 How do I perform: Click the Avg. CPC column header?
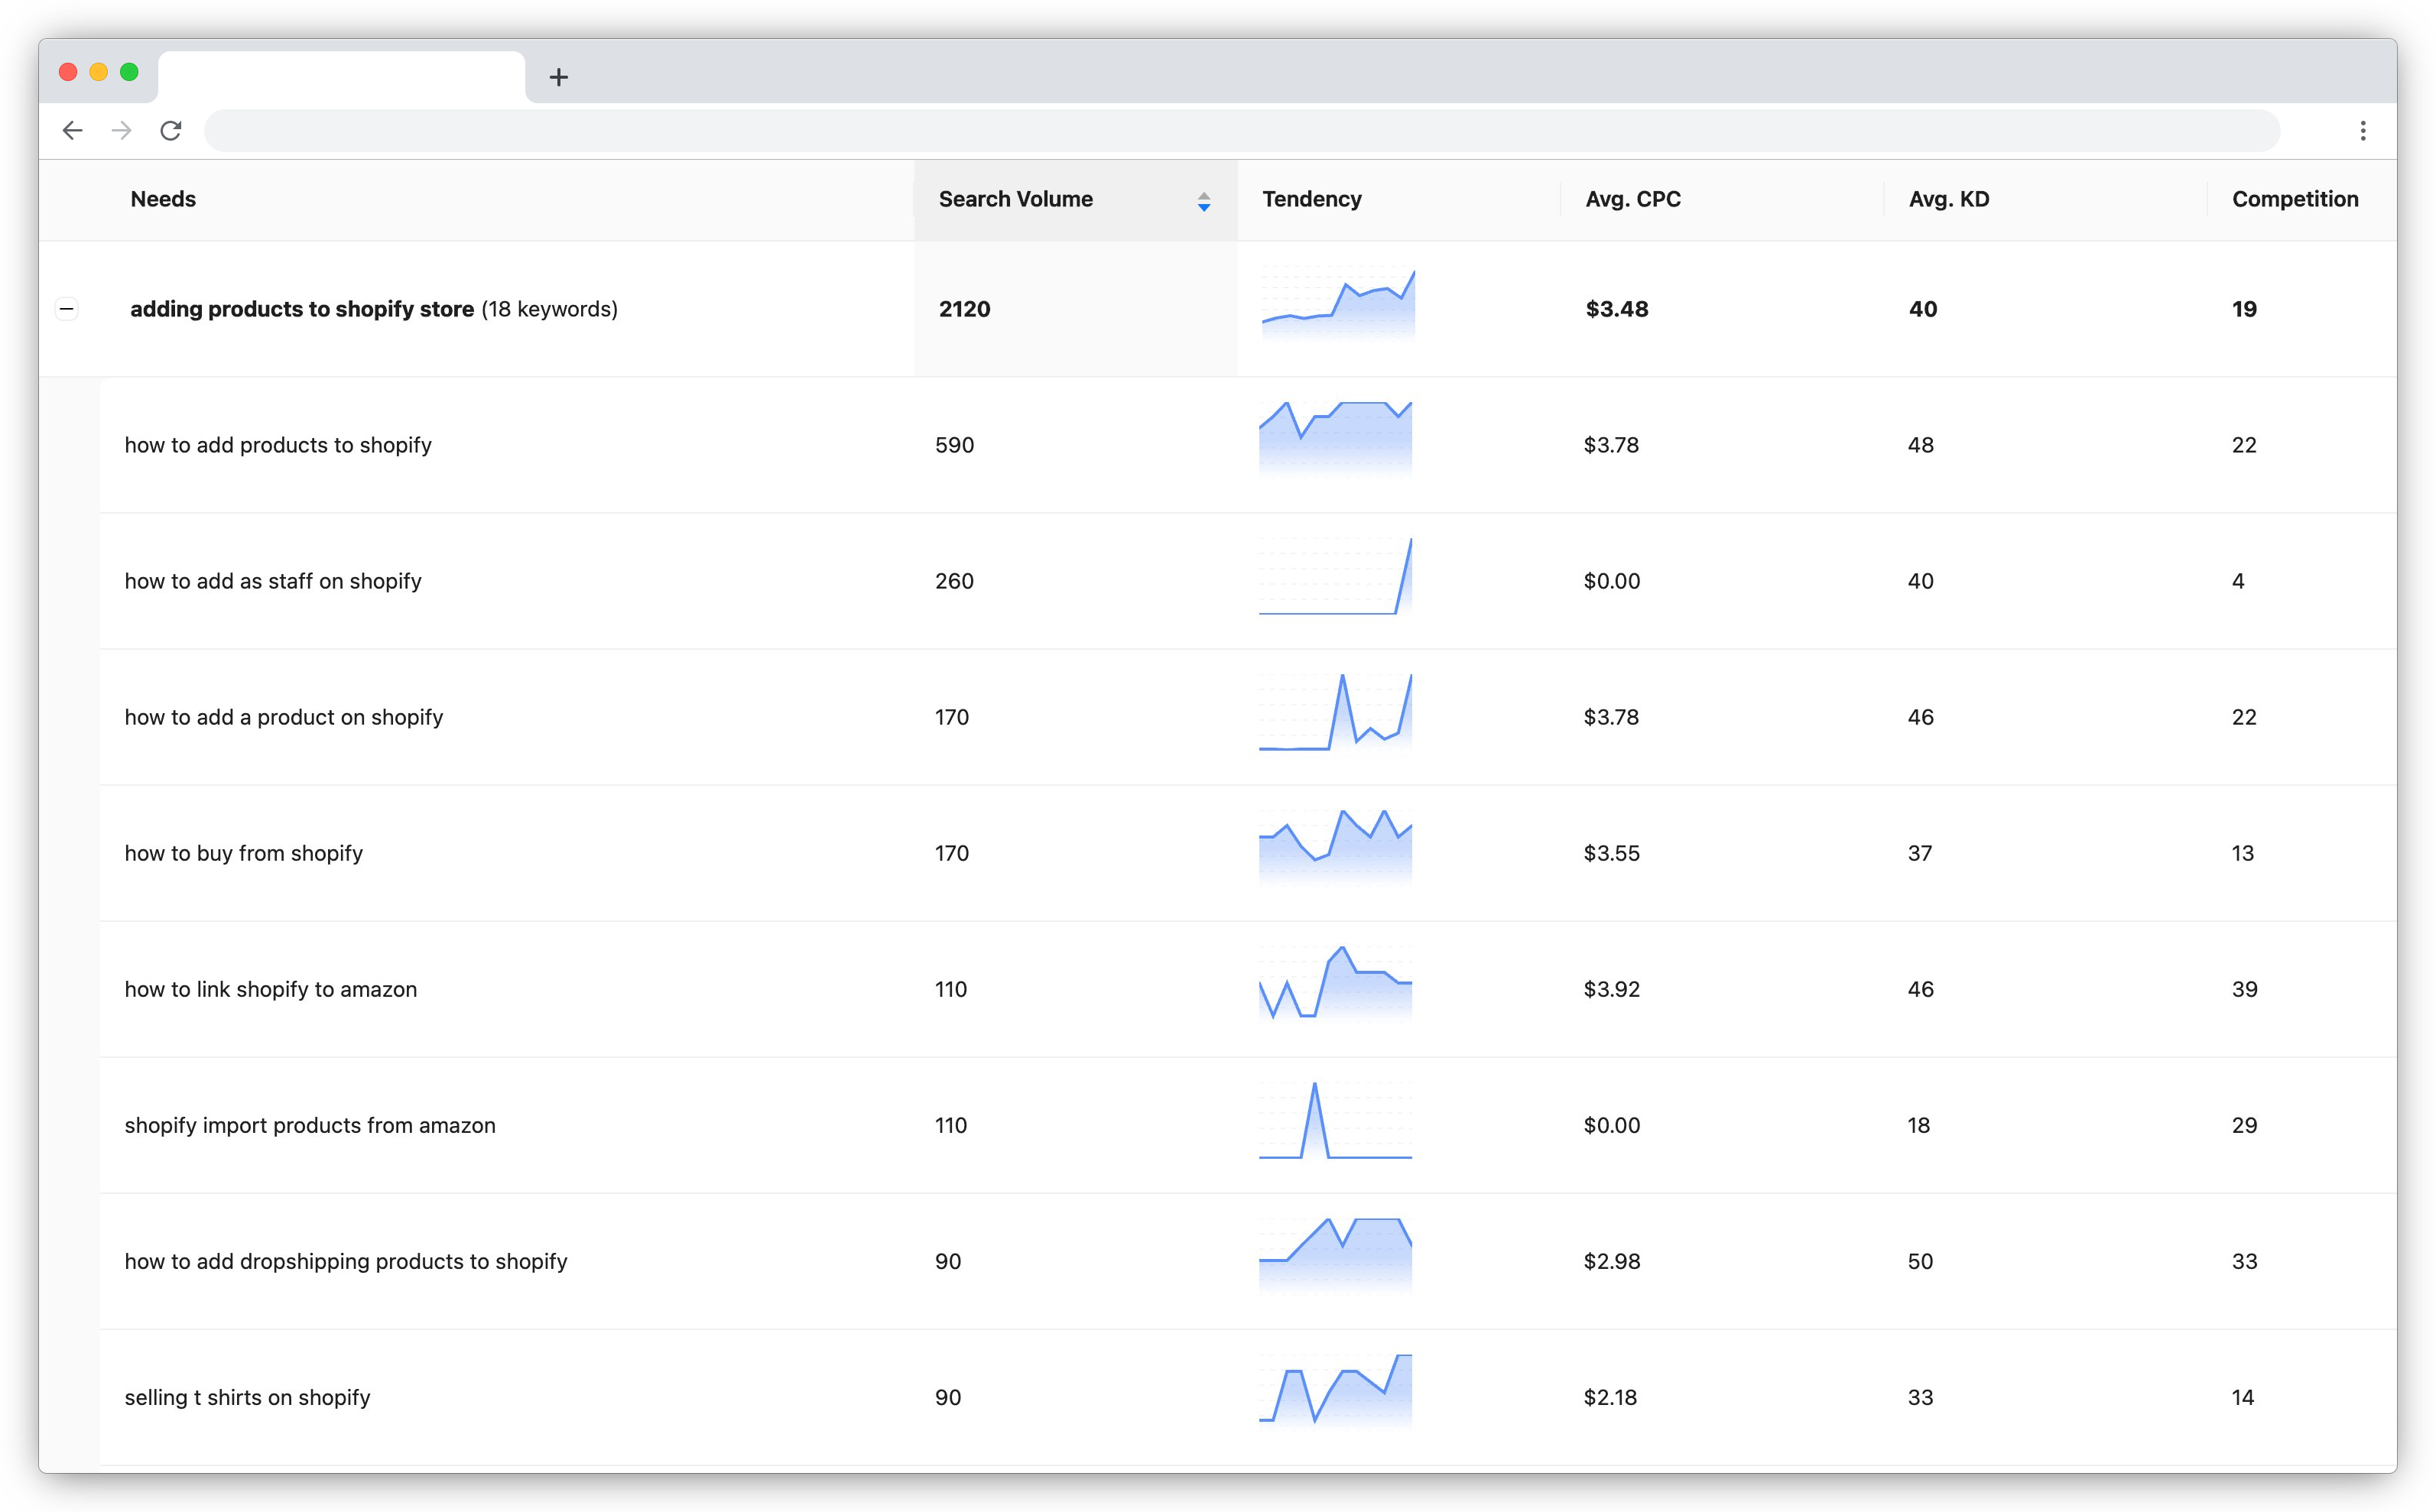(1633, 199)
